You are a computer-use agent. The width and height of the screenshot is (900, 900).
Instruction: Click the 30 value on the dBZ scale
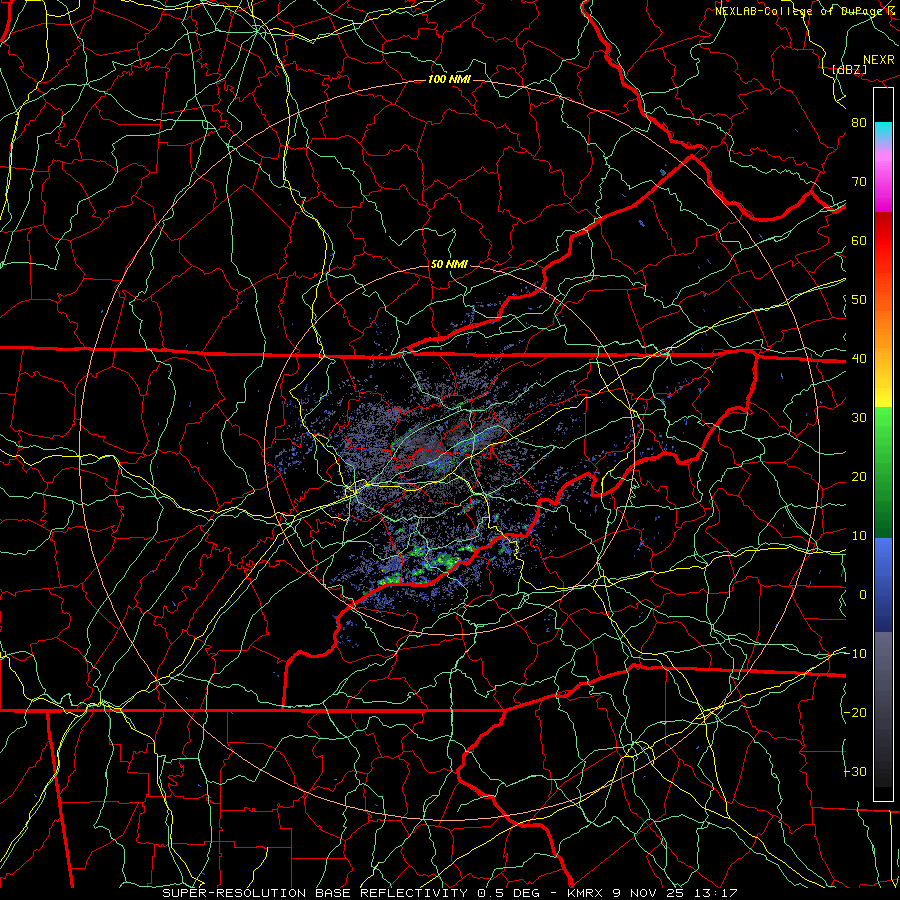[x=859, y=418]
